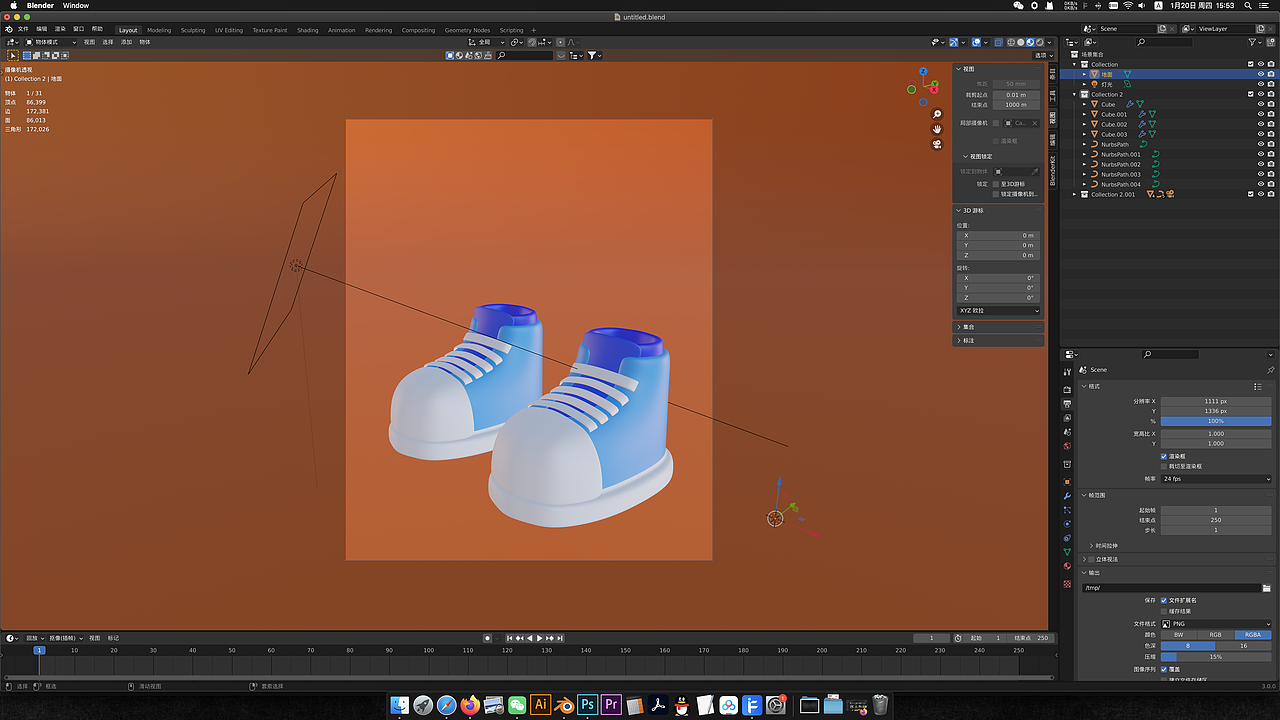
Task: Open Photoshop from the Dock
Action: click(587, 705)
